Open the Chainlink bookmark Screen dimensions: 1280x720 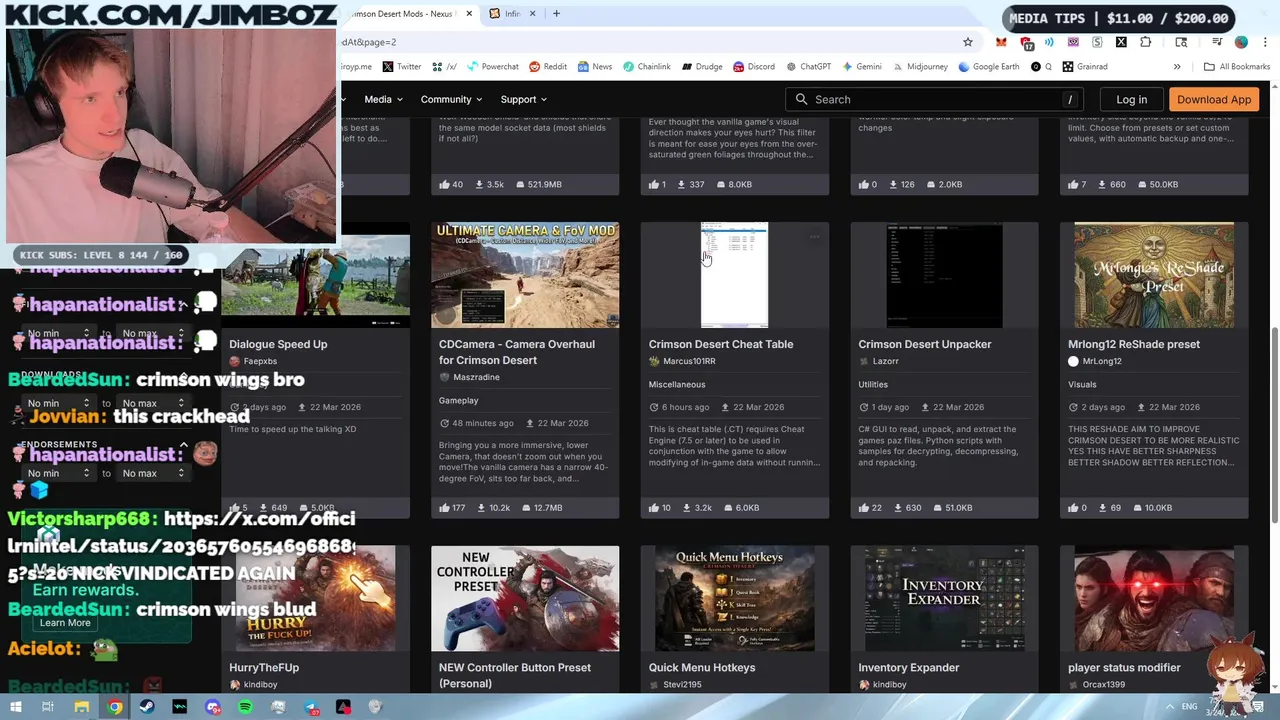coord(647,66)
